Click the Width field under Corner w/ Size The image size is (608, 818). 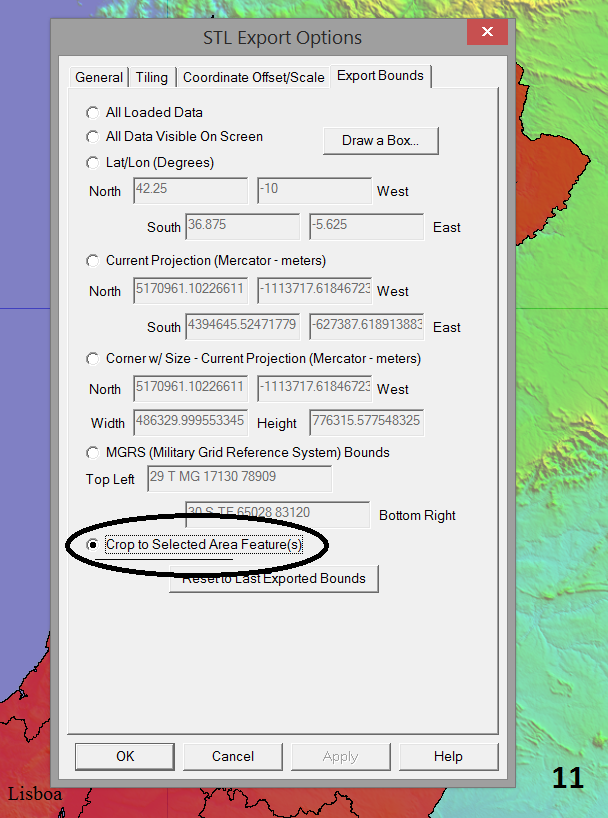pos(190,423)
